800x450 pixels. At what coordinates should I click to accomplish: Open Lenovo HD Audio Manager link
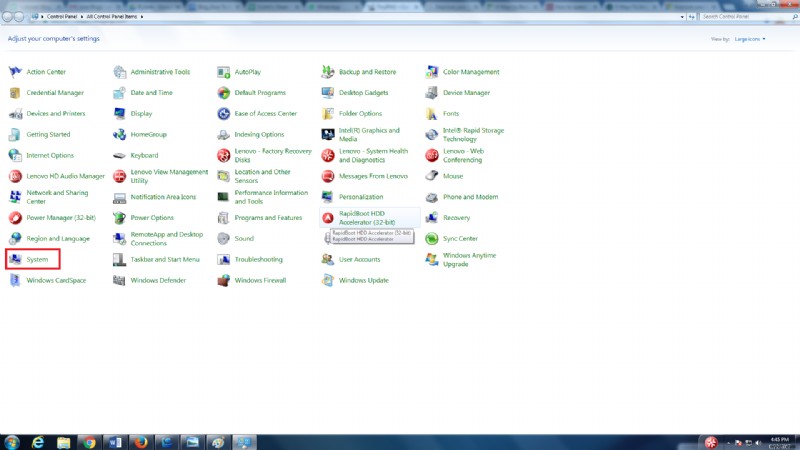point(65,176)
